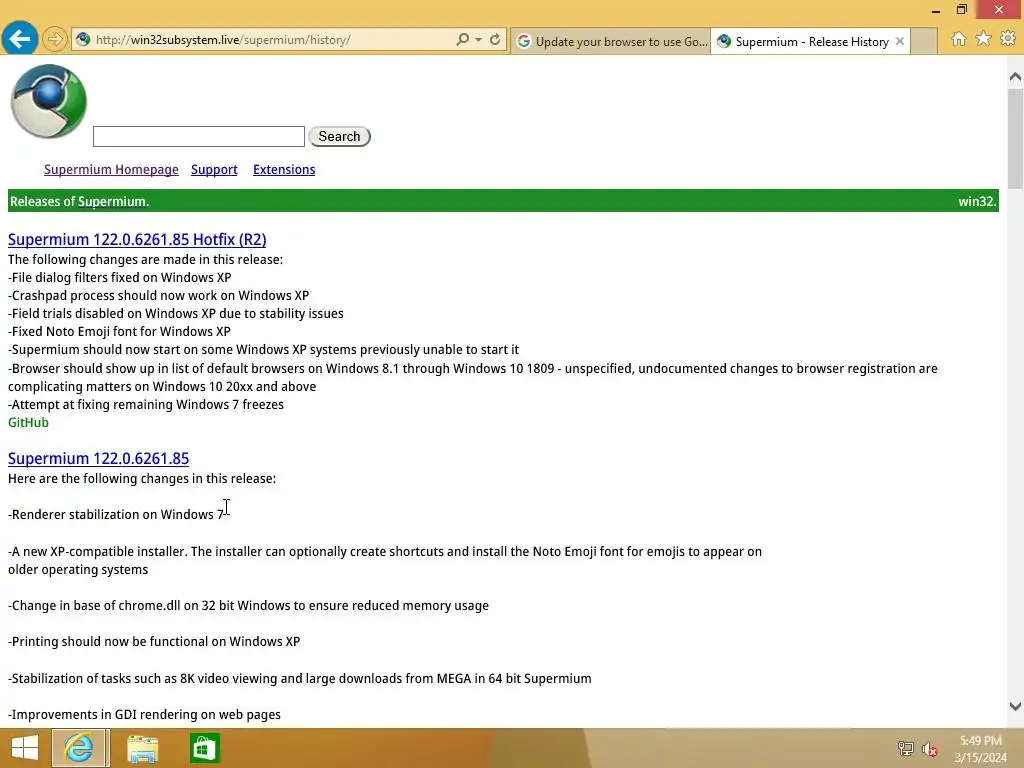Viewport: 1024px width, 768px height.
Task: Click the vertical scrollbar thumb
Action: 1015,138
